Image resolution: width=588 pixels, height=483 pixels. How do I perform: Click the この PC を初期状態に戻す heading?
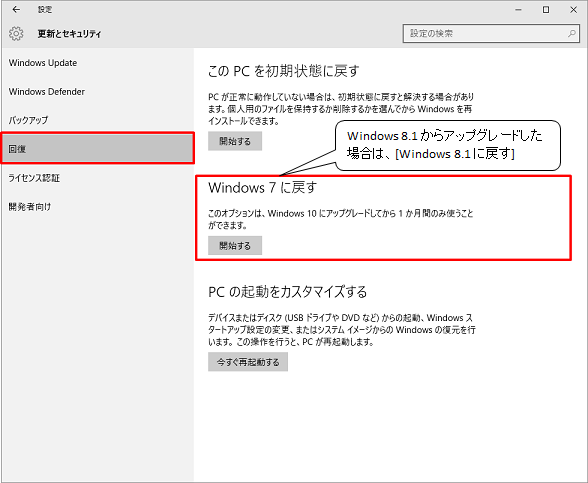[x=284, y=70]
